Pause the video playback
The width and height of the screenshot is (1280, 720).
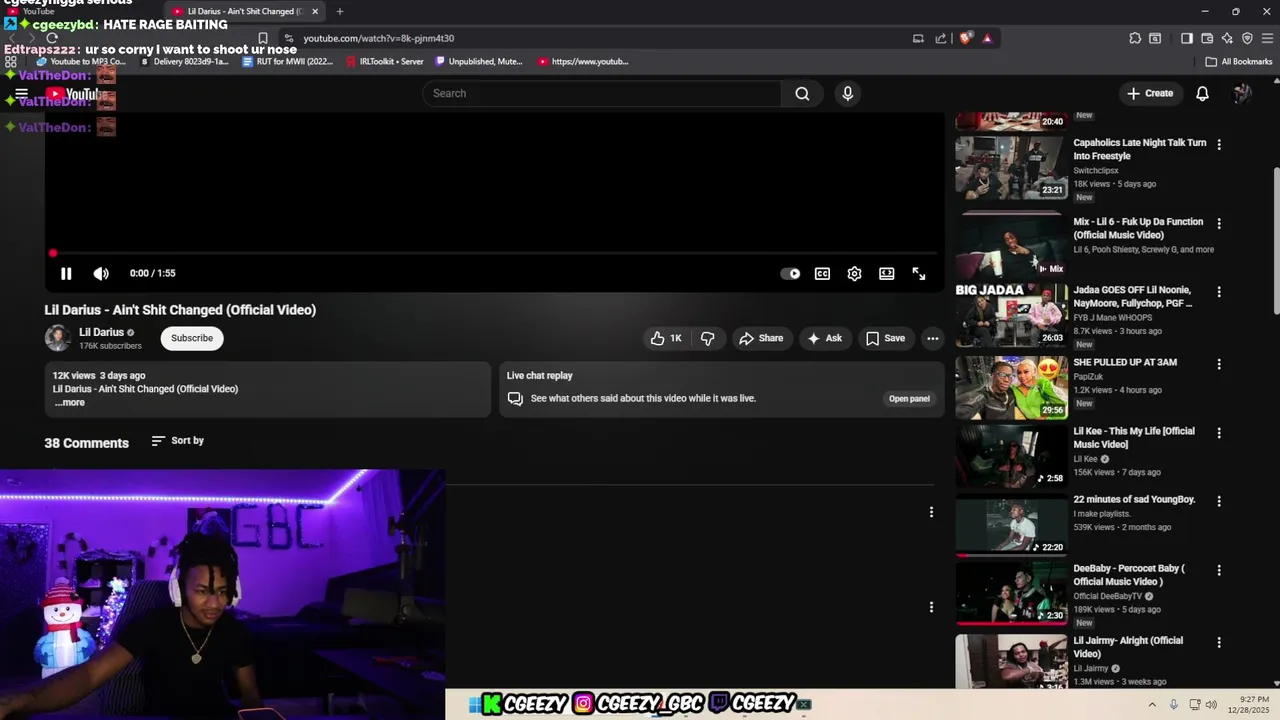coord(66,274)
